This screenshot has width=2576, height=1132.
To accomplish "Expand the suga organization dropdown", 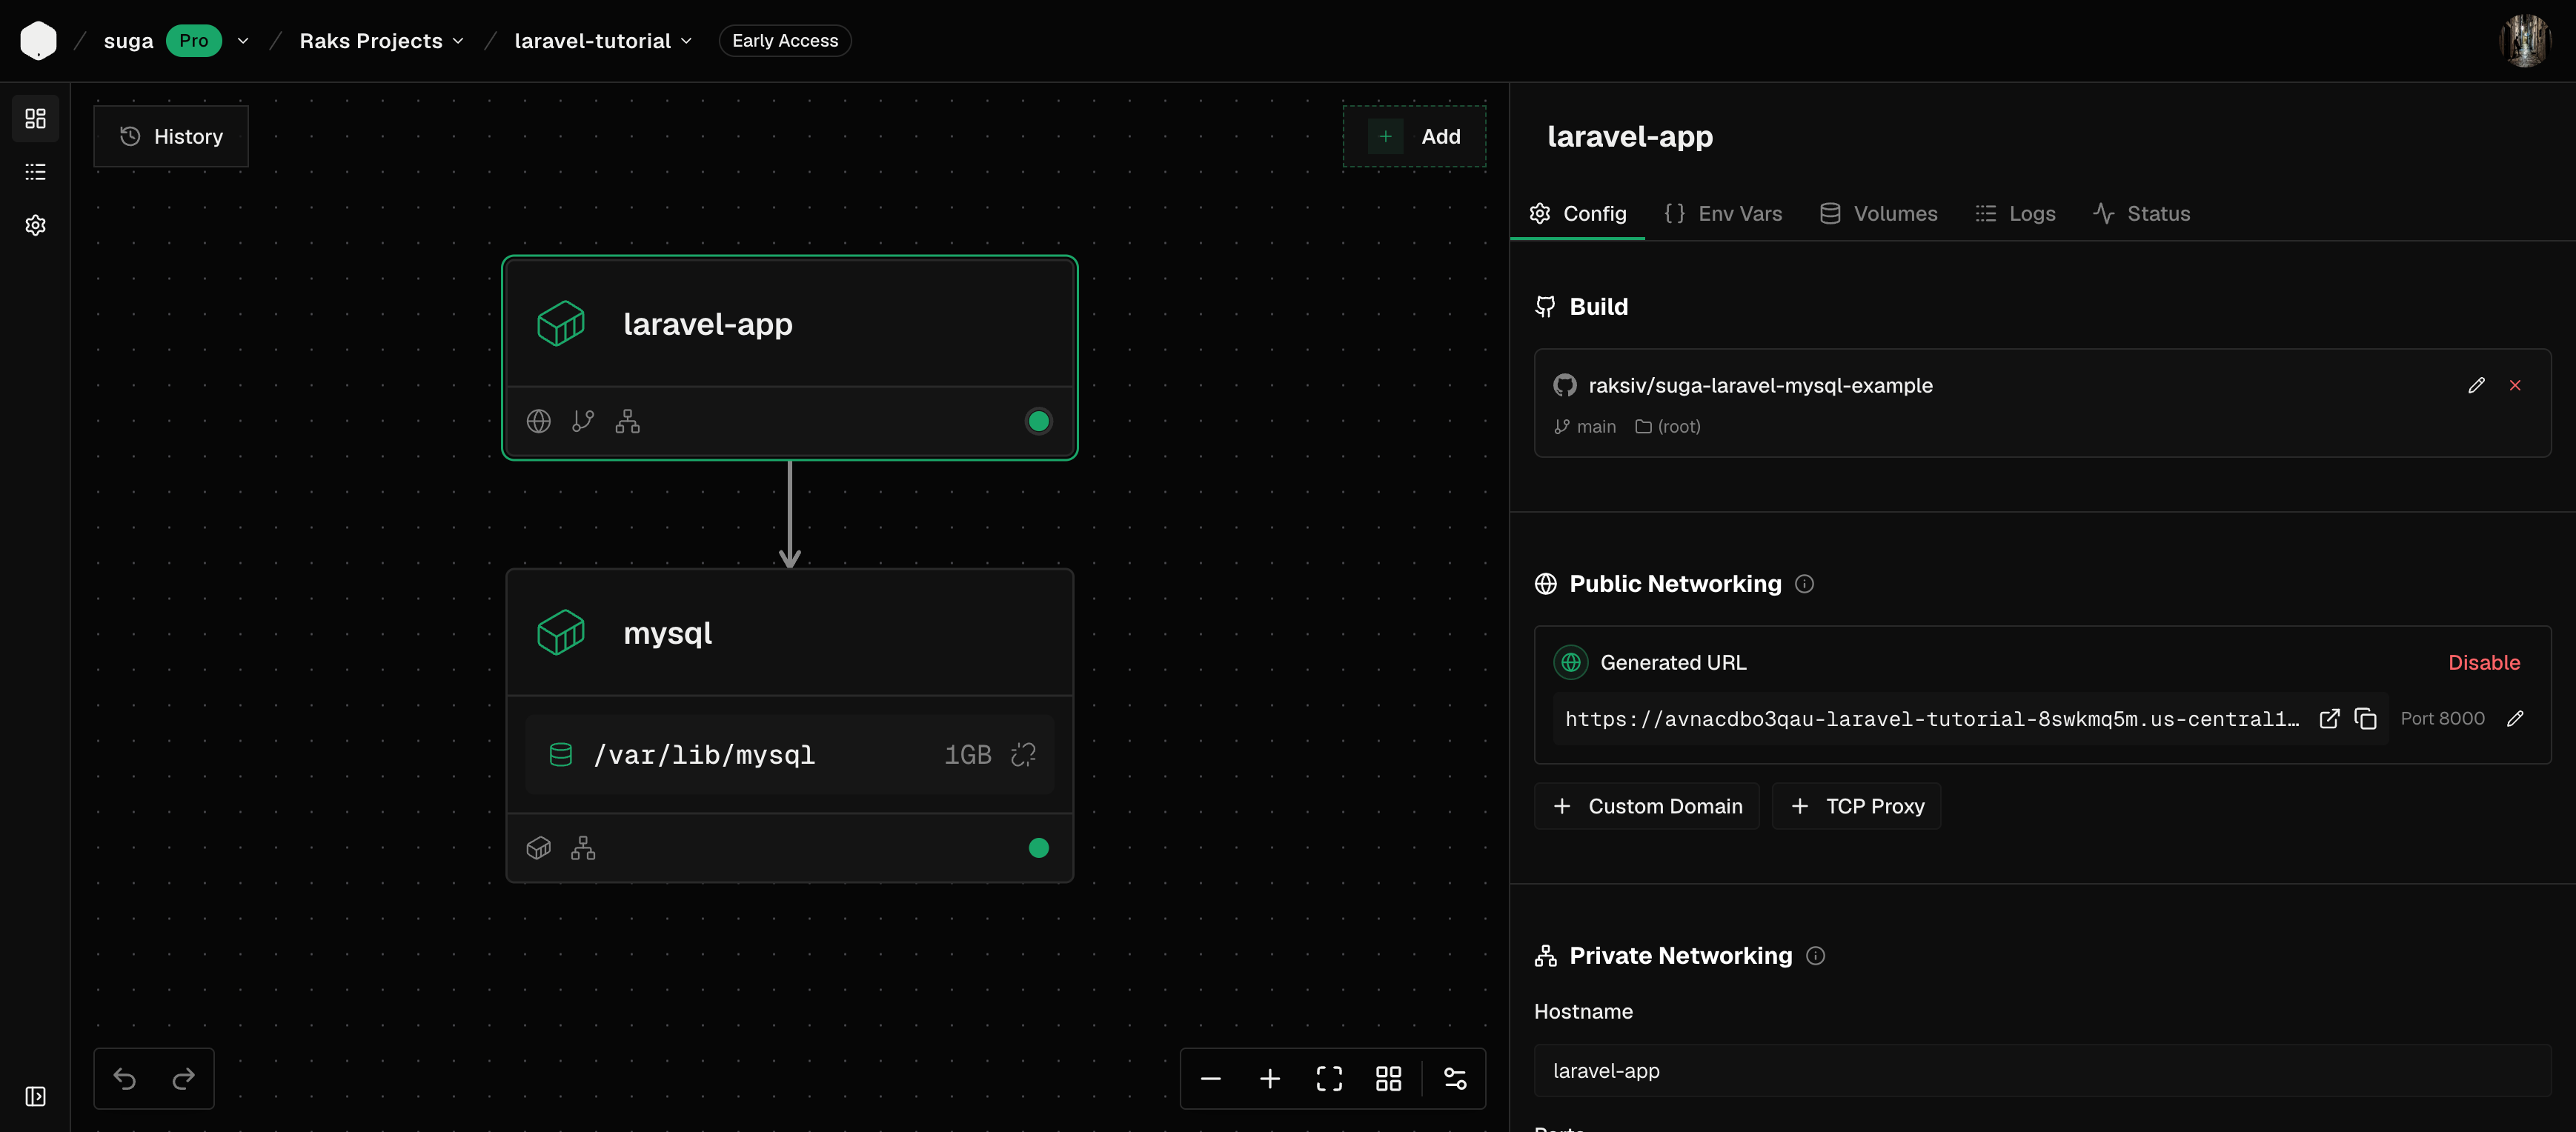I will pos(243,41).
